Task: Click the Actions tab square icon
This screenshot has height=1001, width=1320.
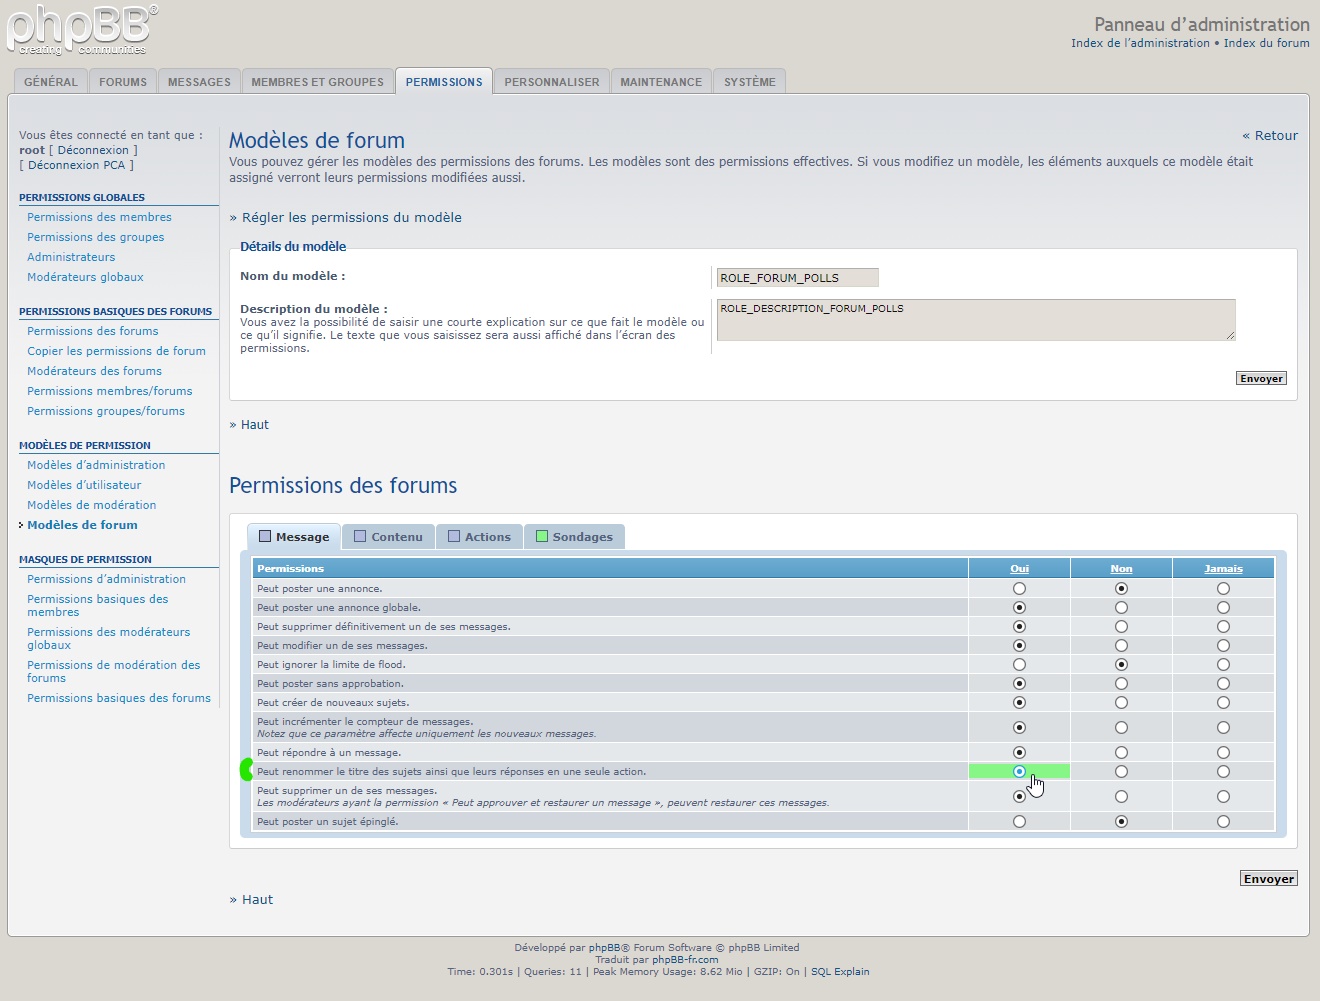Action: tap(454, 536)
